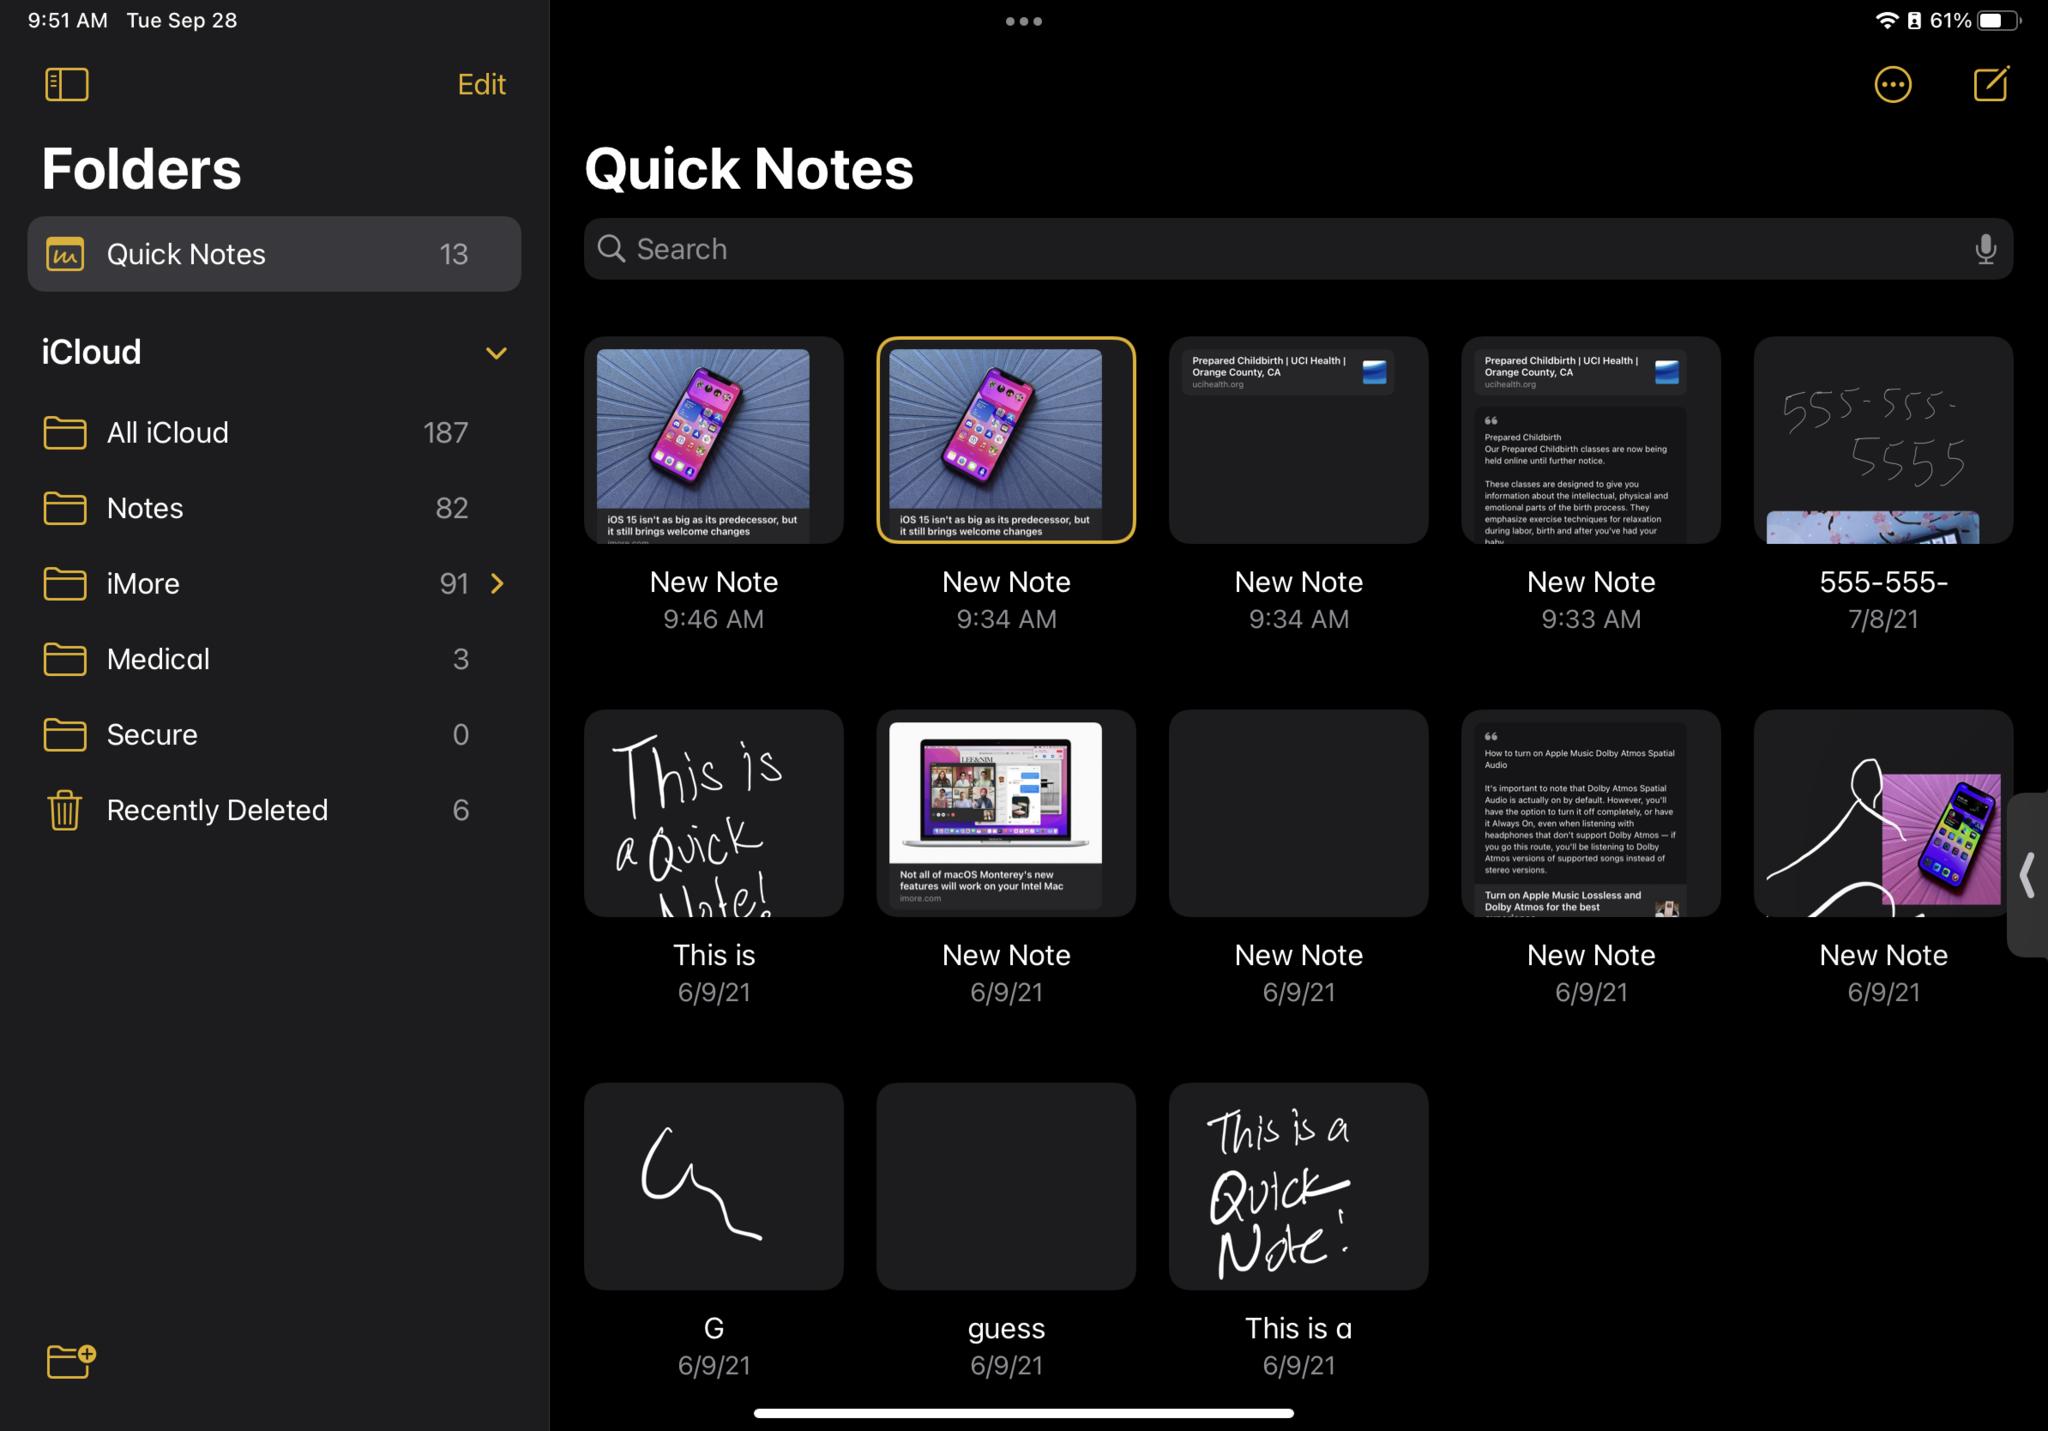
Task: Tap the 7/8/21 date label
Action: coord(1883,619)
